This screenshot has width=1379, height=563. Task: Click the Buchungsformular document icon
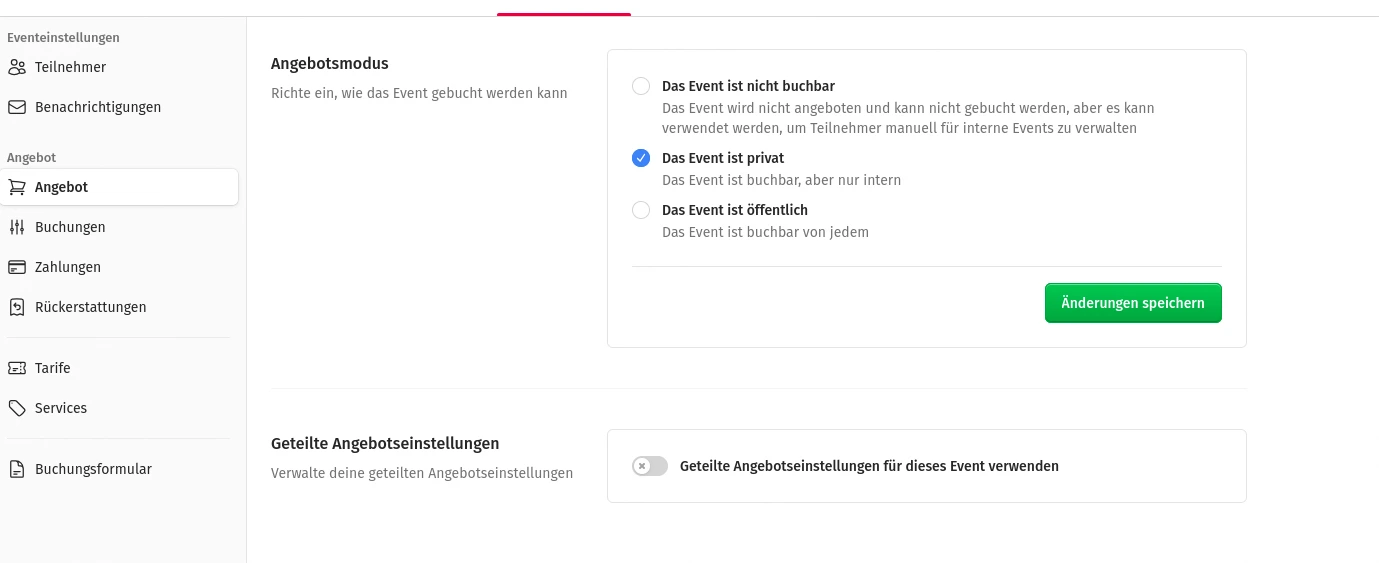click(x=17, y=469)
